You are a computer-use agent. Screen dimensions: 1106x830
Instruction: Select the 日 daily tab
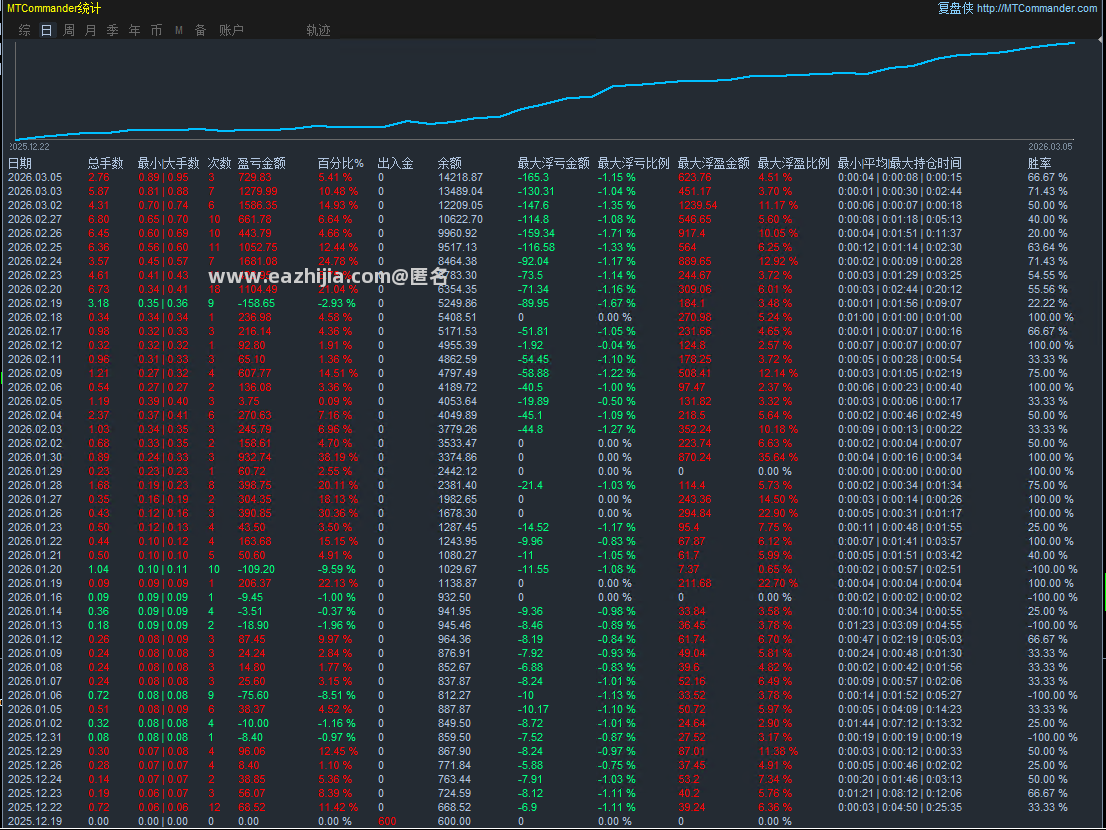click(x=47, y=30)
